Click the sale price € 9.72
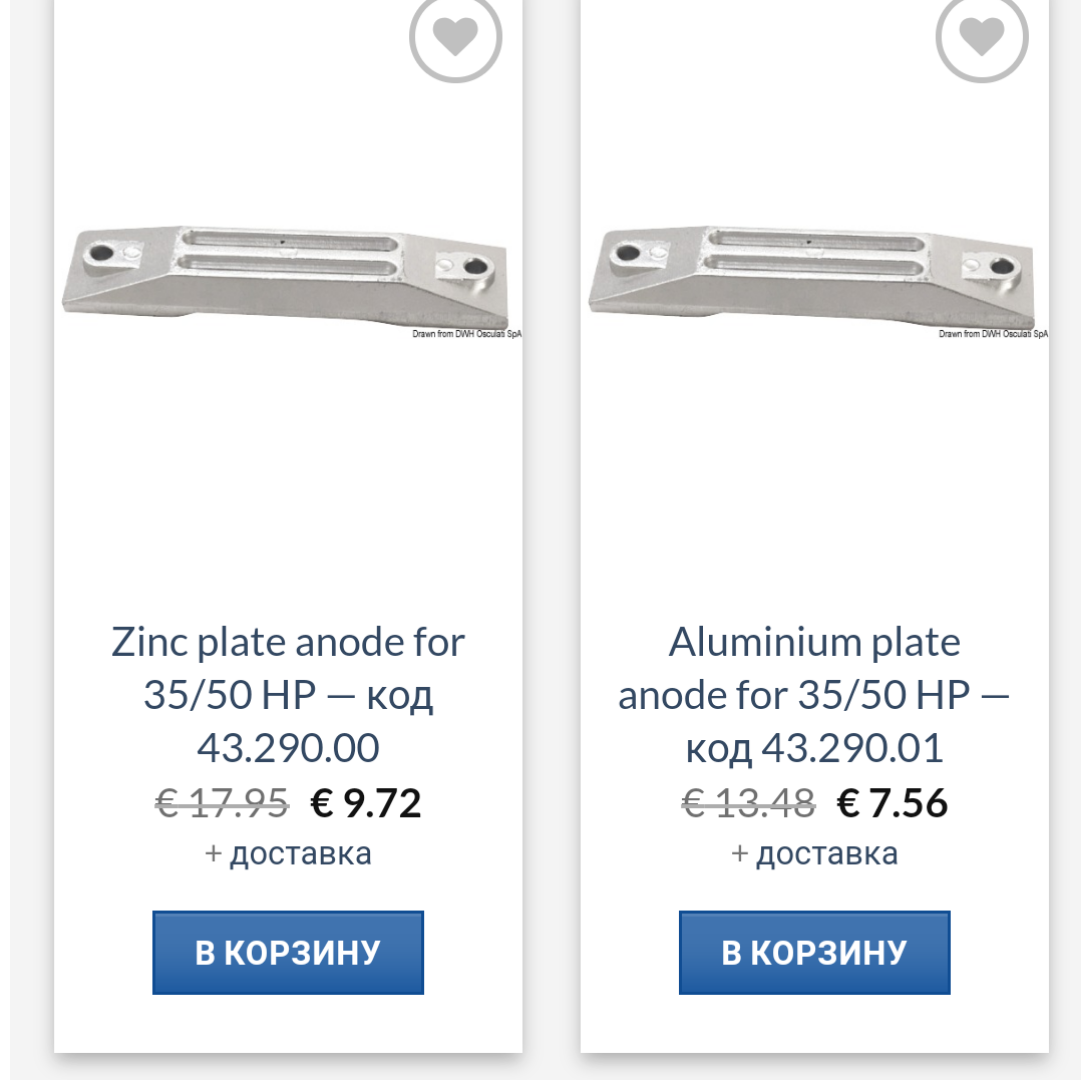 point(366,803)
